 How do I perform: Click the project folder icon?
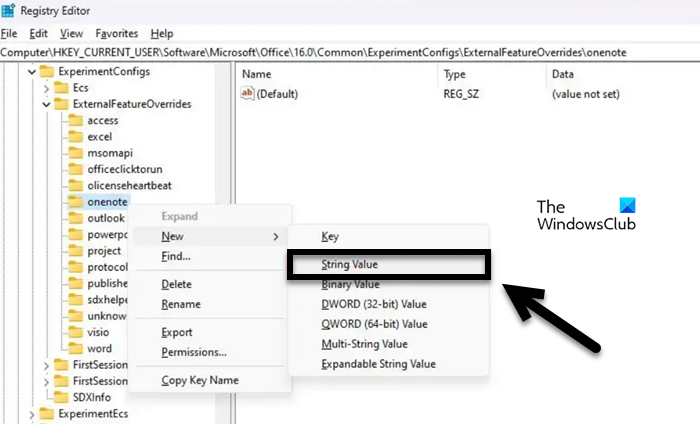click(x=75, y=251)
